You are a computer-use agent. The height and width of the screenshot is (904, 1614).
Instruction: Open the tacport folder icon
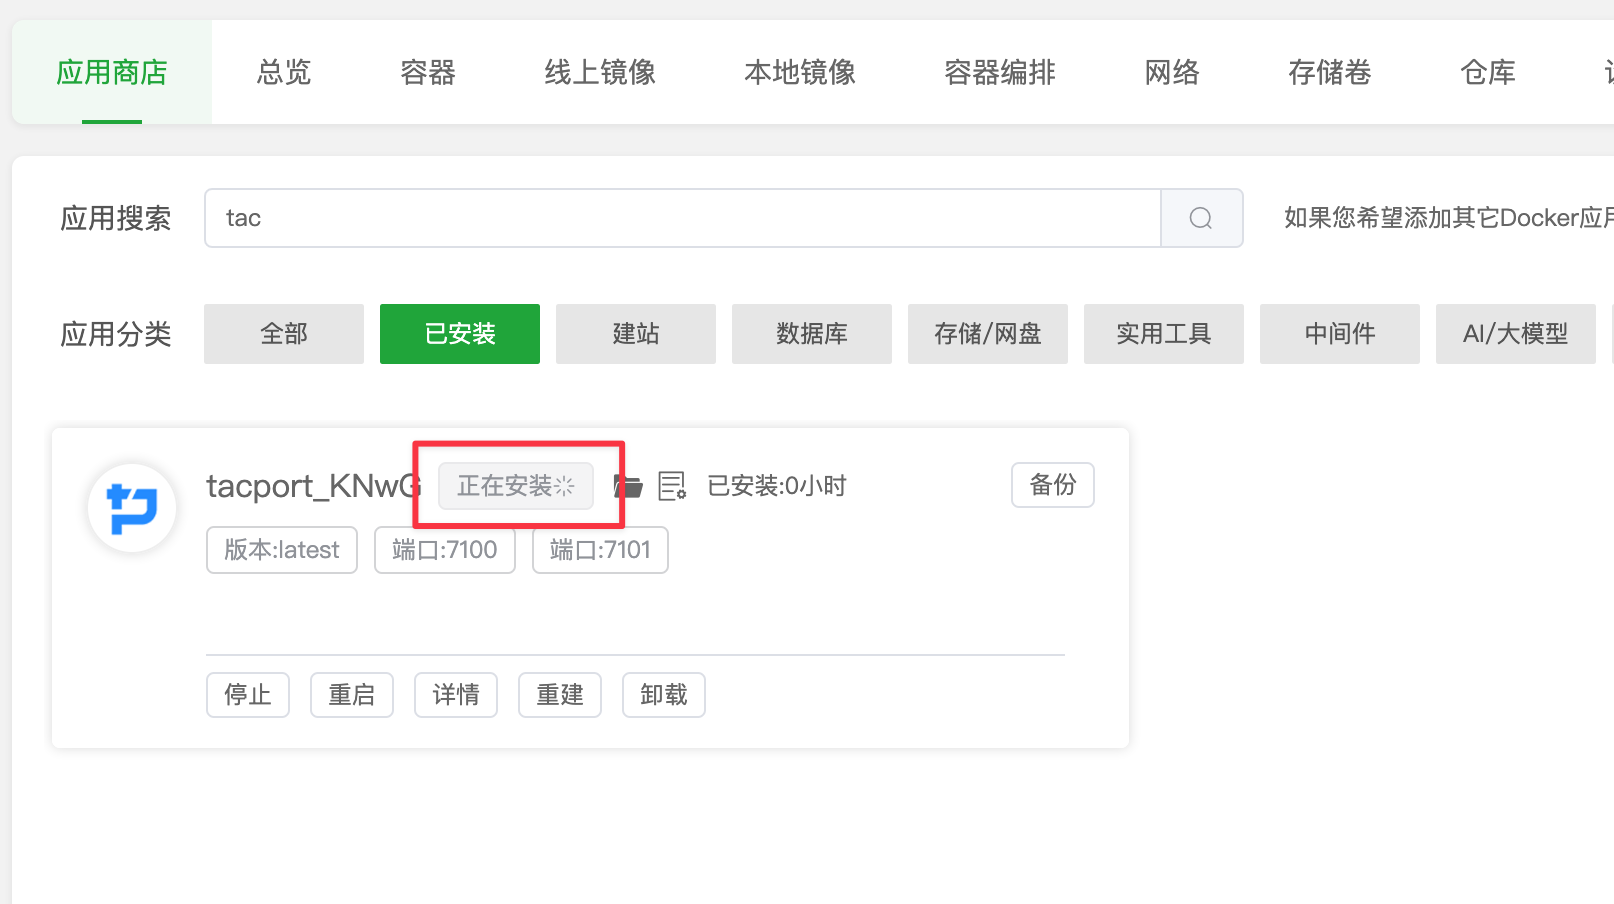[628, 487]
